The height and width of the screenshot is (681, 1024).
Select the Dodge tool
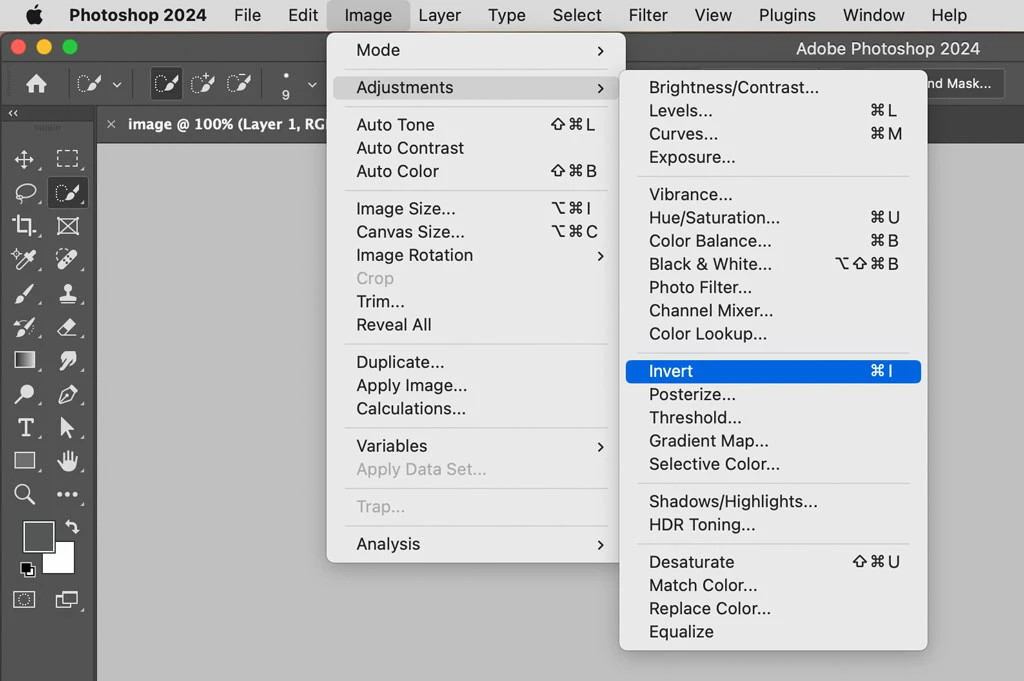click(25, 394)
